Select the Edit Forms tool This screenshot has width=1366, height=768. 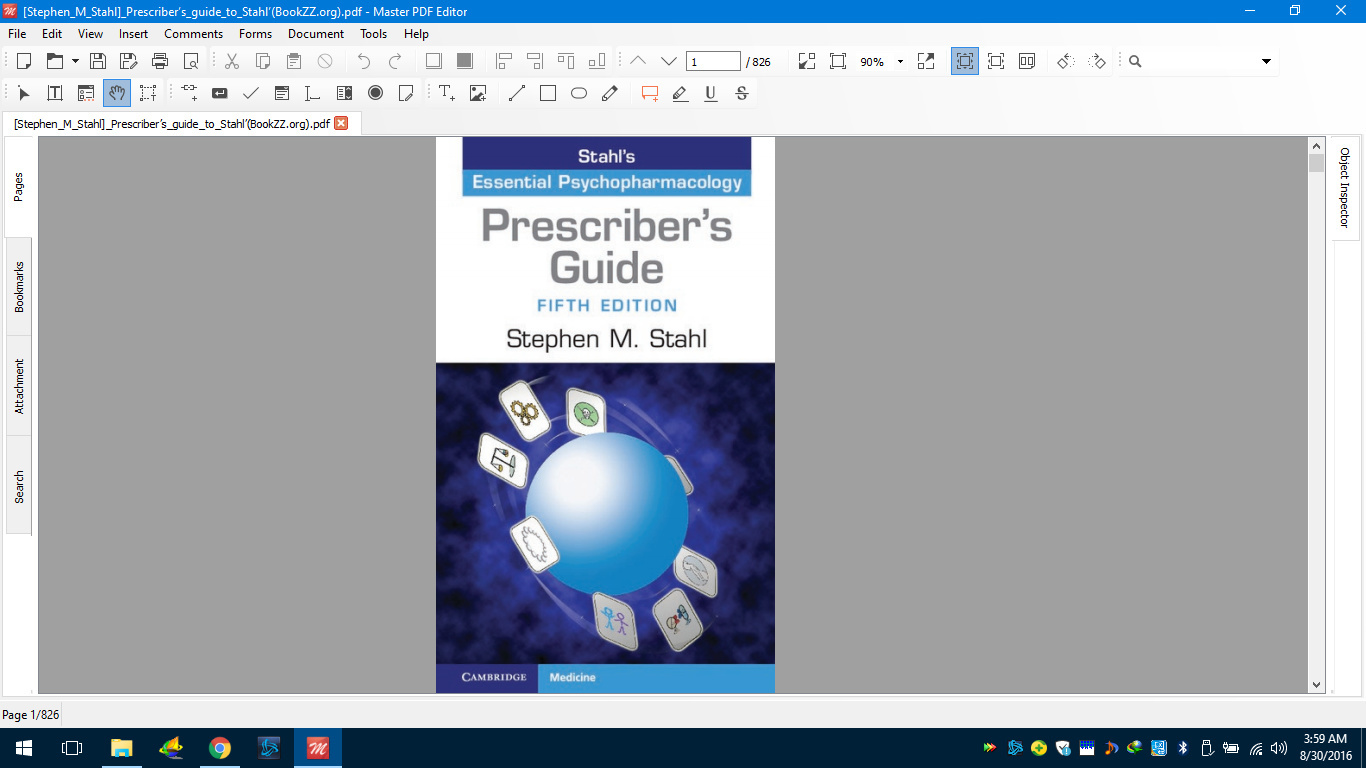pyautogui.click(x=86, y=93)
